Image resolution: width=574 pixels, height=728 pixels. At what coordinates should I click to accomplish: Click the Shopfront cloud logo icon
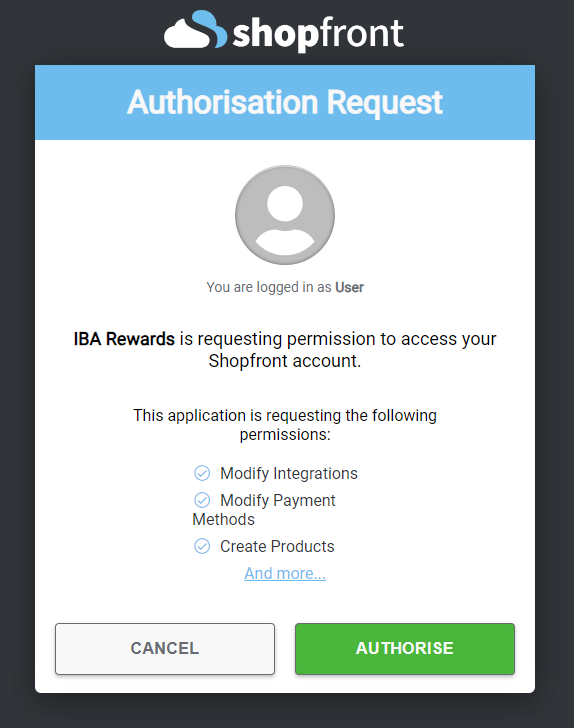click(x=196, y=29)
